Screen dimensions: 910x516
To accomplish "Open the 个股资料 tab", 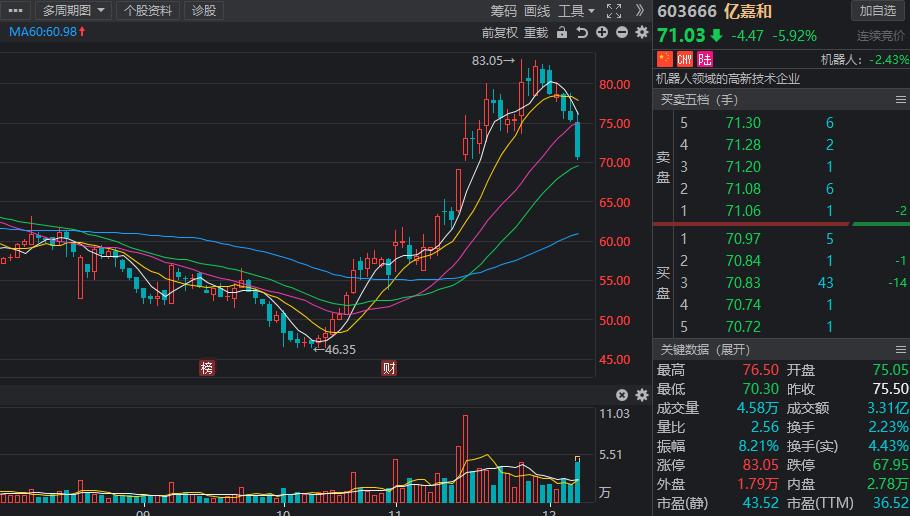I will coord(148,10).
